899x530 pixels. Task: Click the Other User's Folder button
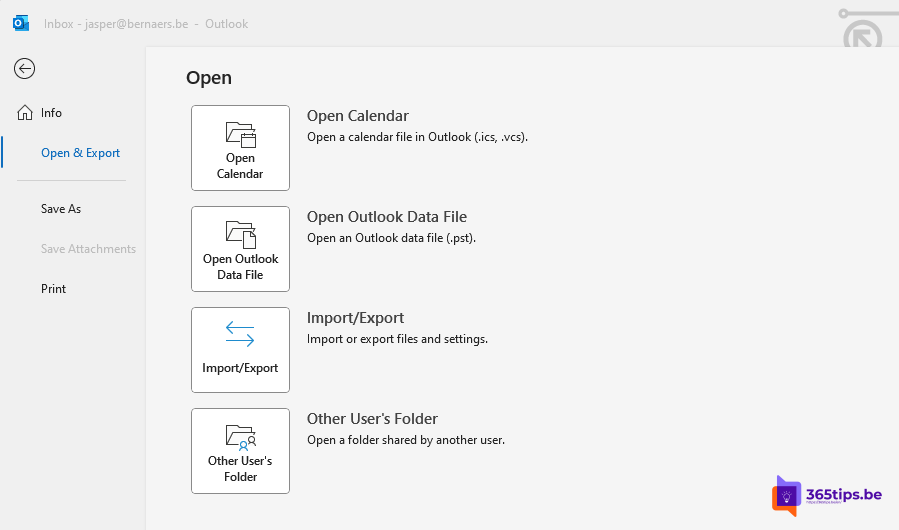pos(240,451)
